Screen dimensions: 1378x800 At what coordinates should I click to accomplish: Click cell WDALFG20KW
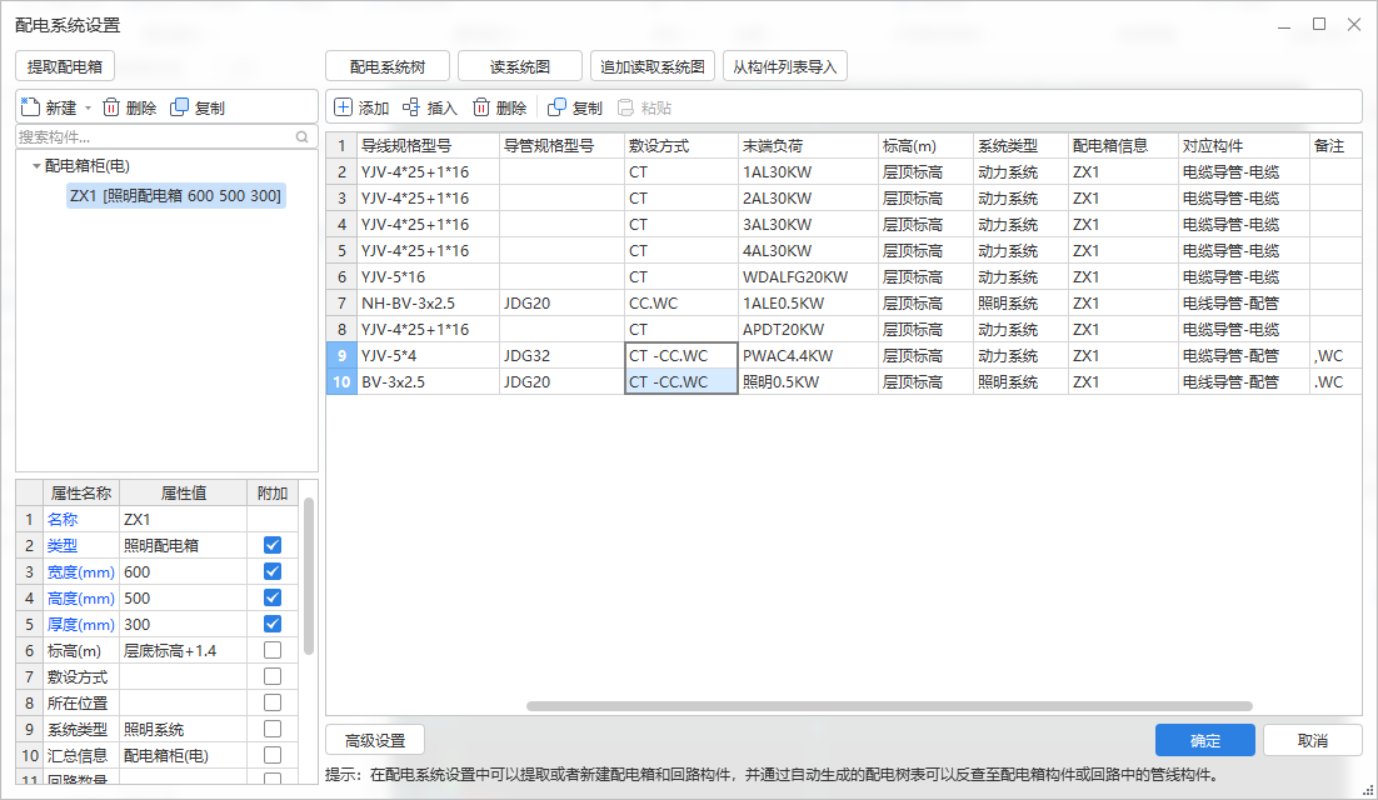pyautogui.click(x=808, y=277)
